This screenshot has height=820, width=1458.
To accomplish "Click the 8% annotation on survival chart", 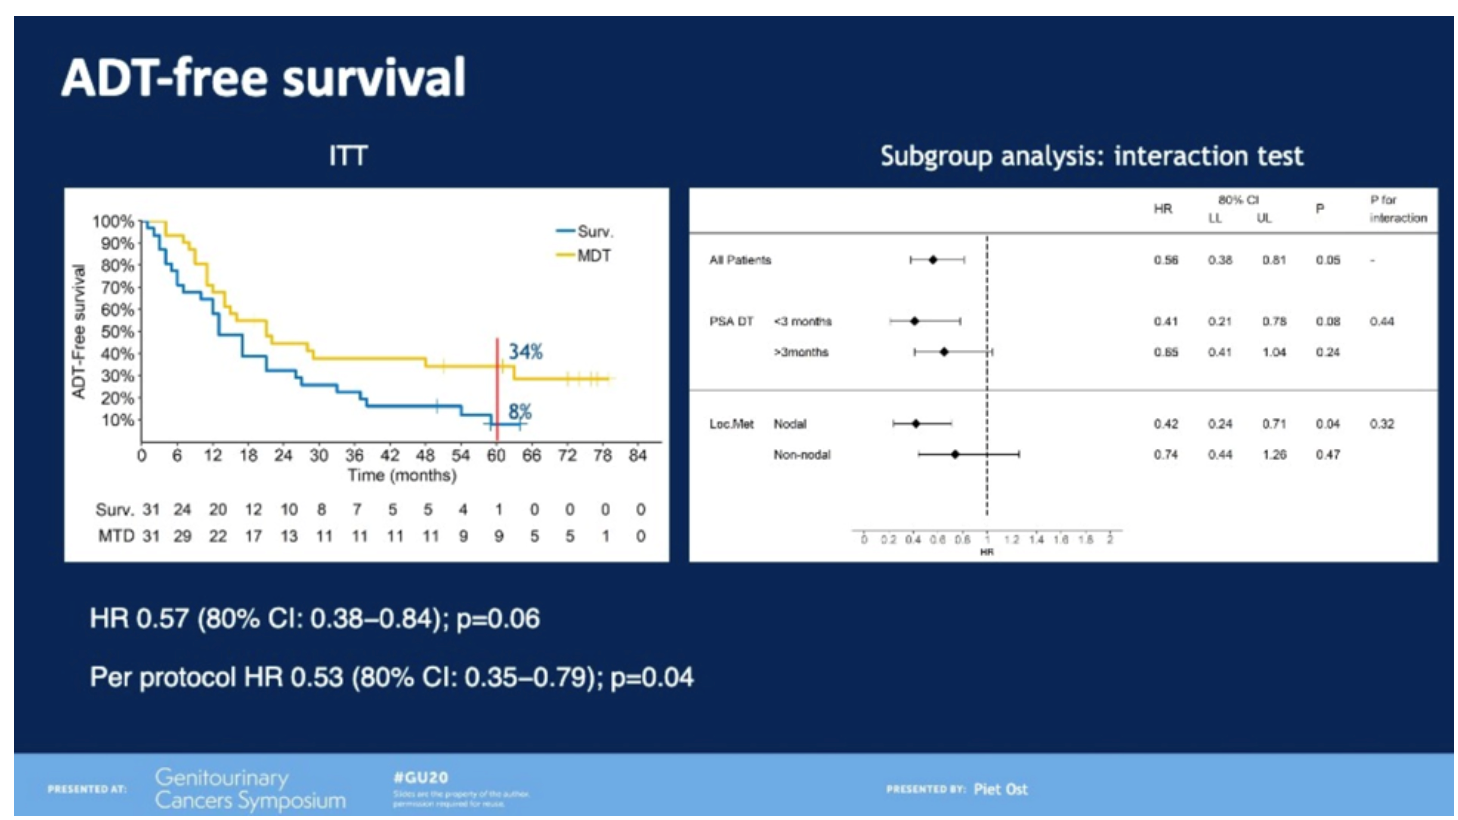I will [x=520, y=412].
